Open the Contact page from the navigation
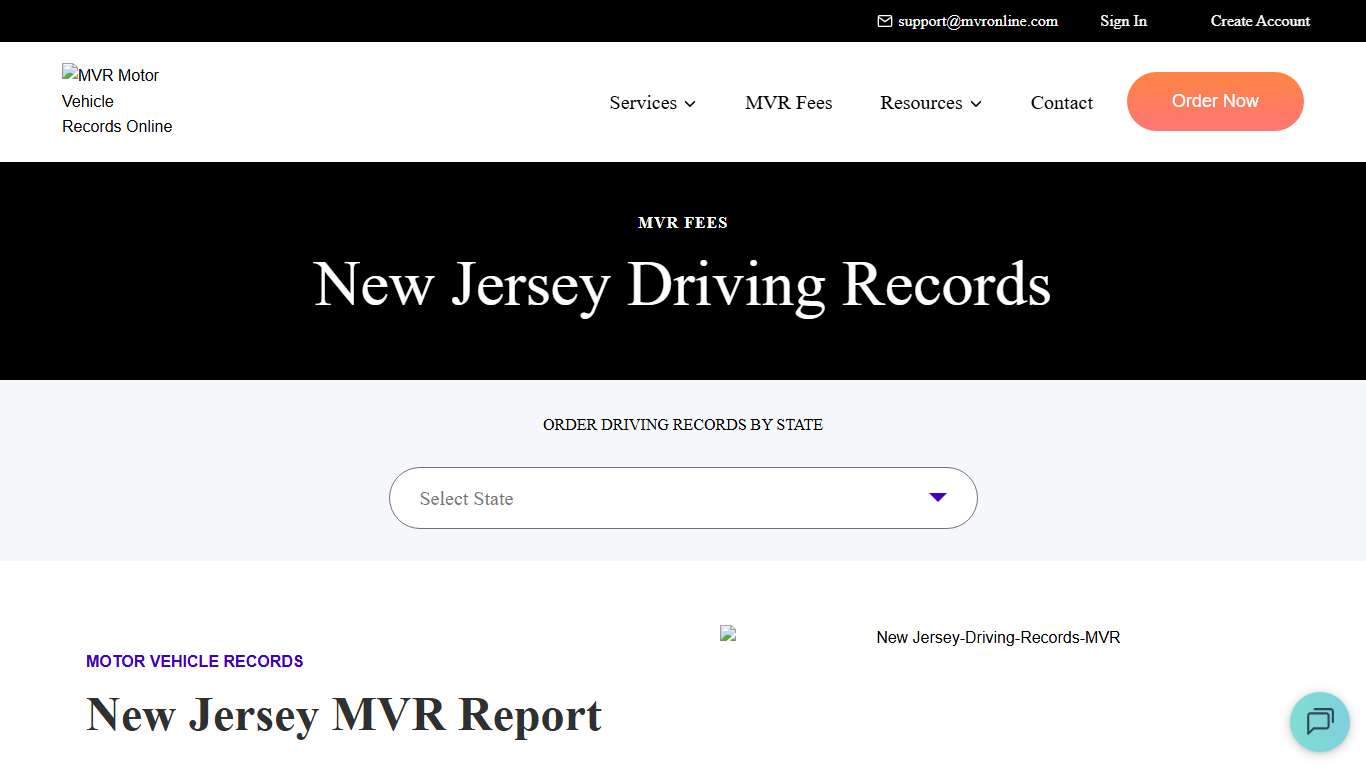The image size is (1366, 768). click(x=1061, y=102)
